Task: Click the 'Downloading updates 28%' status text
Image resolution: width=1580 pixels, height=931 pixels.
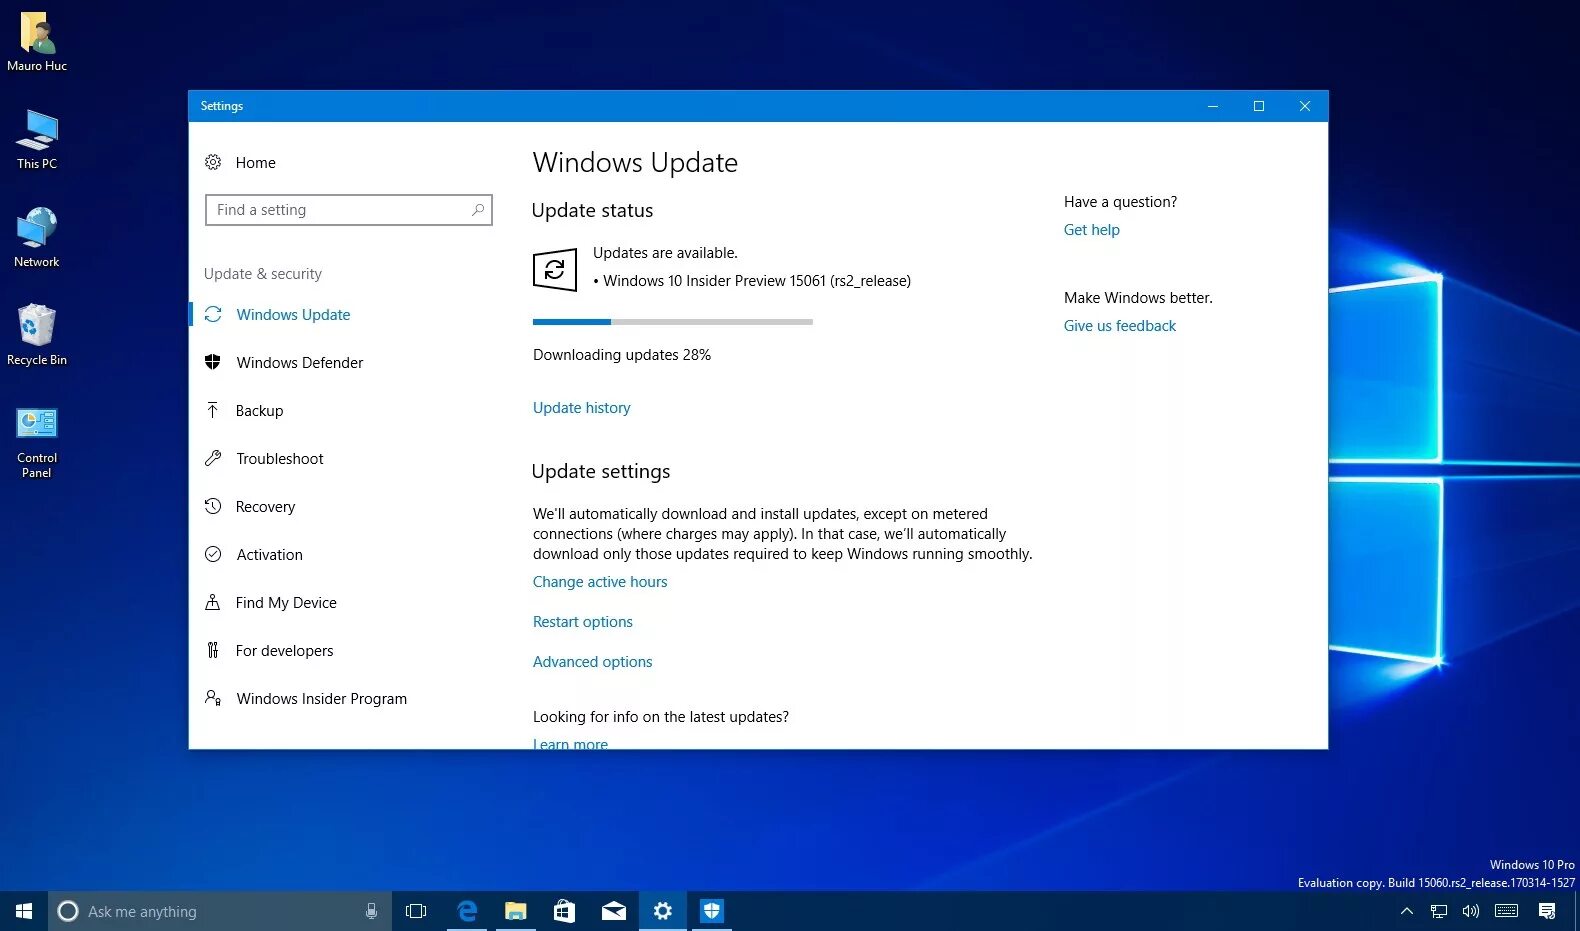Action: (621, 355)
